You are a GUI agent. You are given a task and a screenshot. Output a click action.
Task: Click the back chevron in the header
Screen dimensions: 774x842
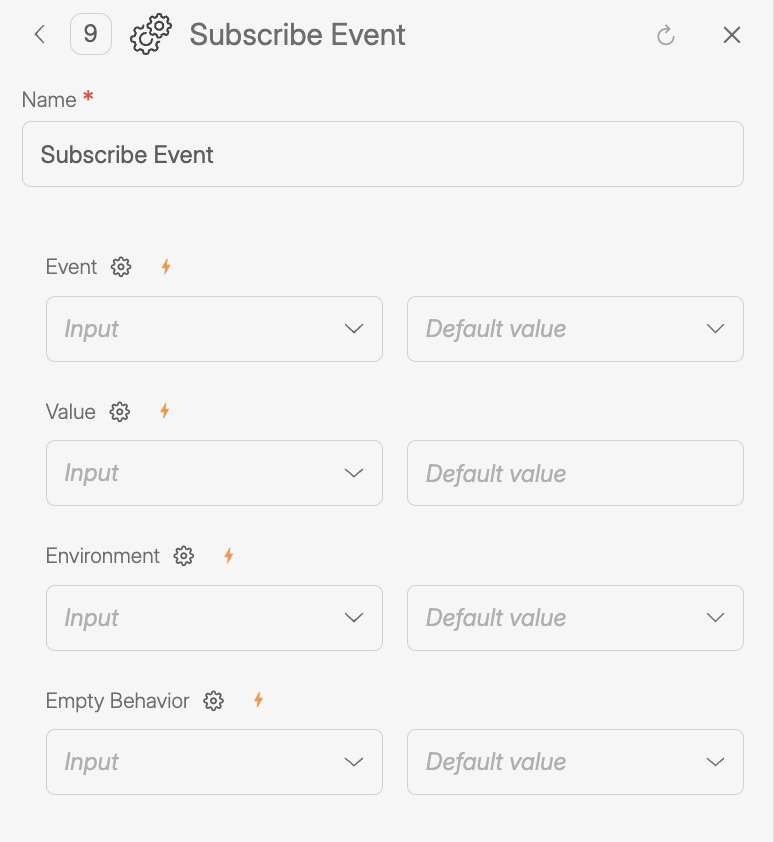[x=39, y=34]
